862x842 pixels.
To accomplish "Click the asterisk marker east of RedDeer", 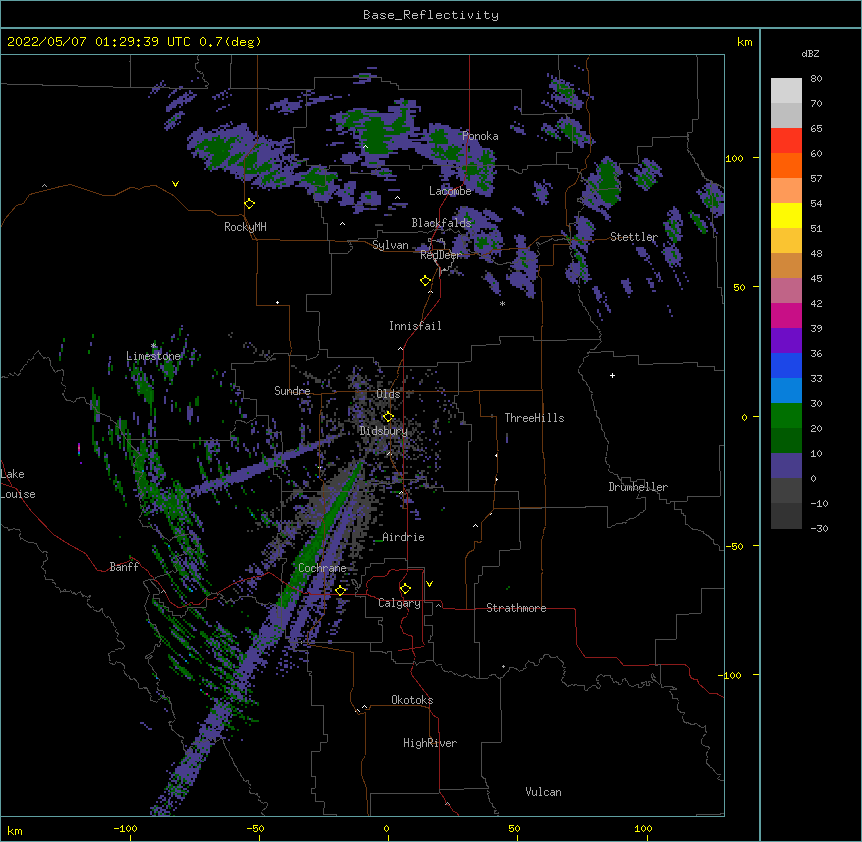I will [502, 304].
